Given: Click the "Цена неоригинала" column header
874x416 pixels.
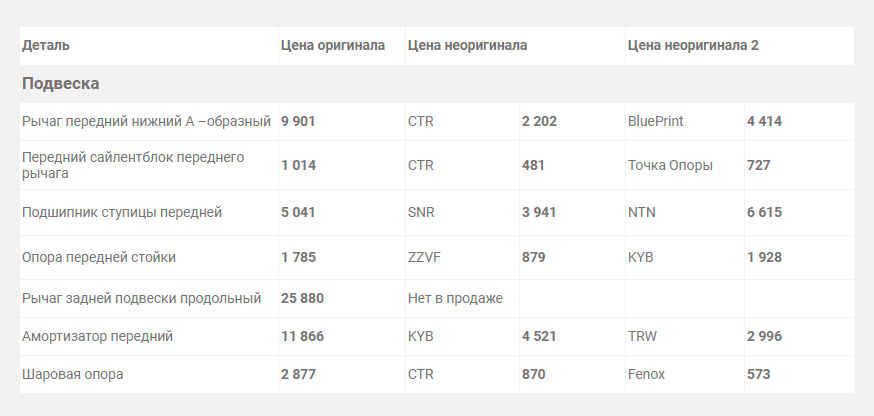Looking at the screenshot, I should (467, 46).
